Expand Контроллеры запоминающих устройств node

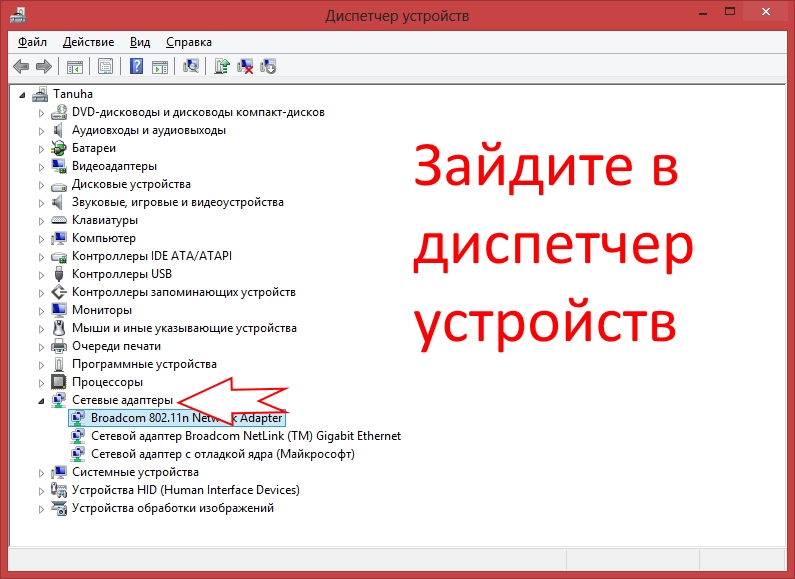tap(41, 293)
